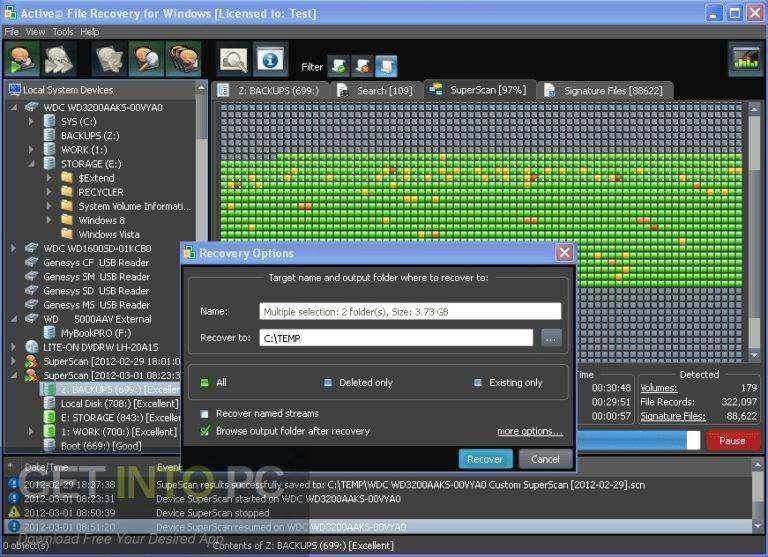Toggle the highlighted third Filter icon
The image size is (768, 557).
[x=386, y=66]
